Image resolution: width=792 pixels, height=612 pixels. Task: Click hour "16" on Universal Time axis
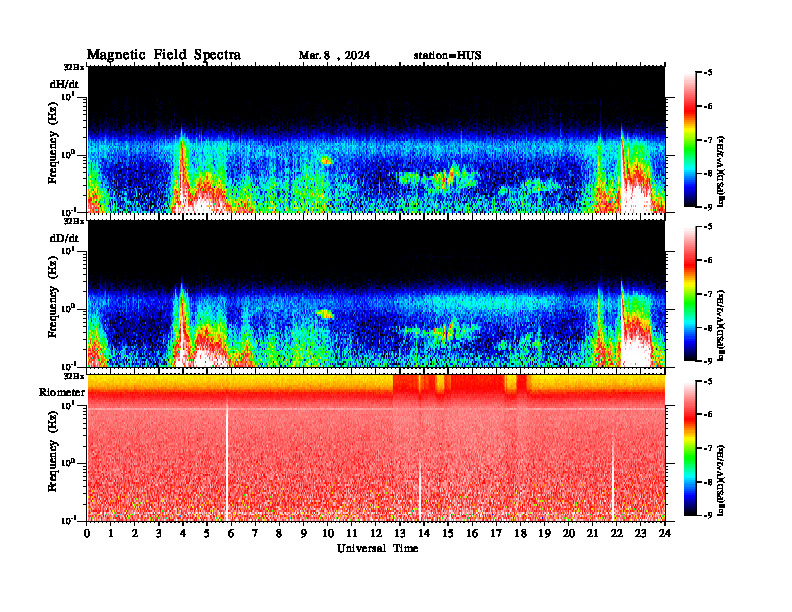tap(472, 533)
